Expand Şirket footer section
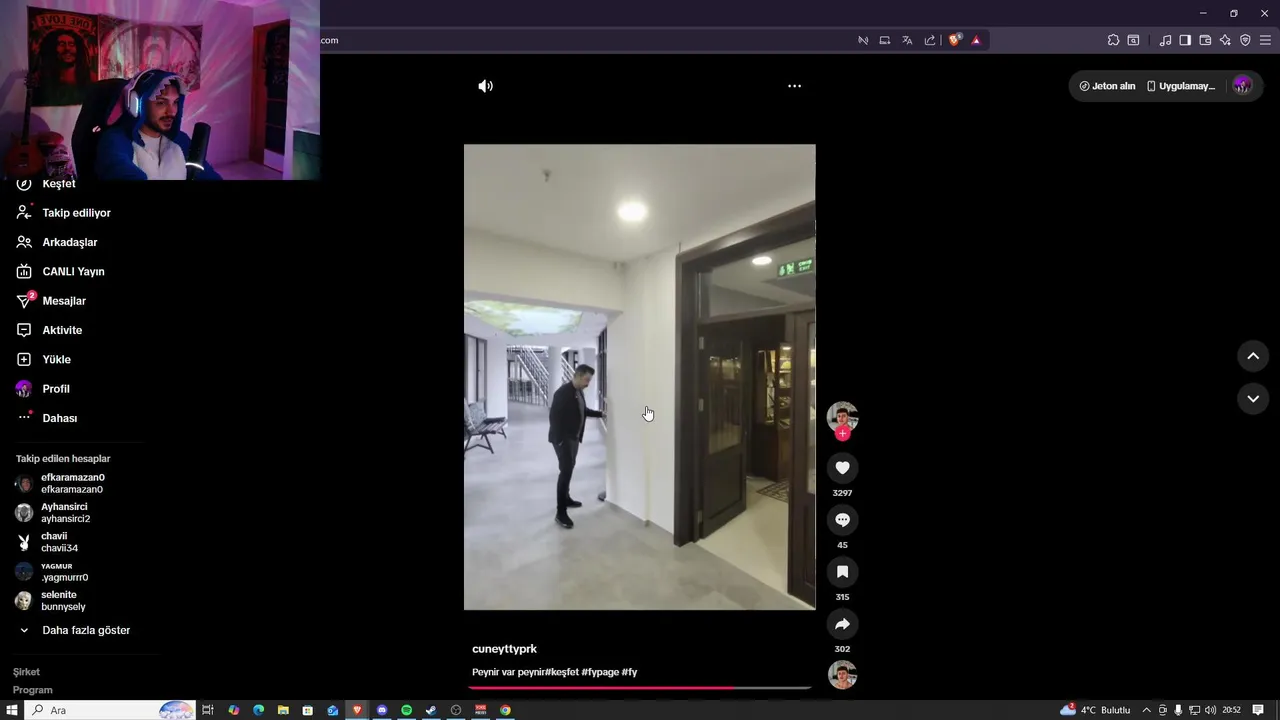This screenshot has width=1280, height=720. point(26,672)
